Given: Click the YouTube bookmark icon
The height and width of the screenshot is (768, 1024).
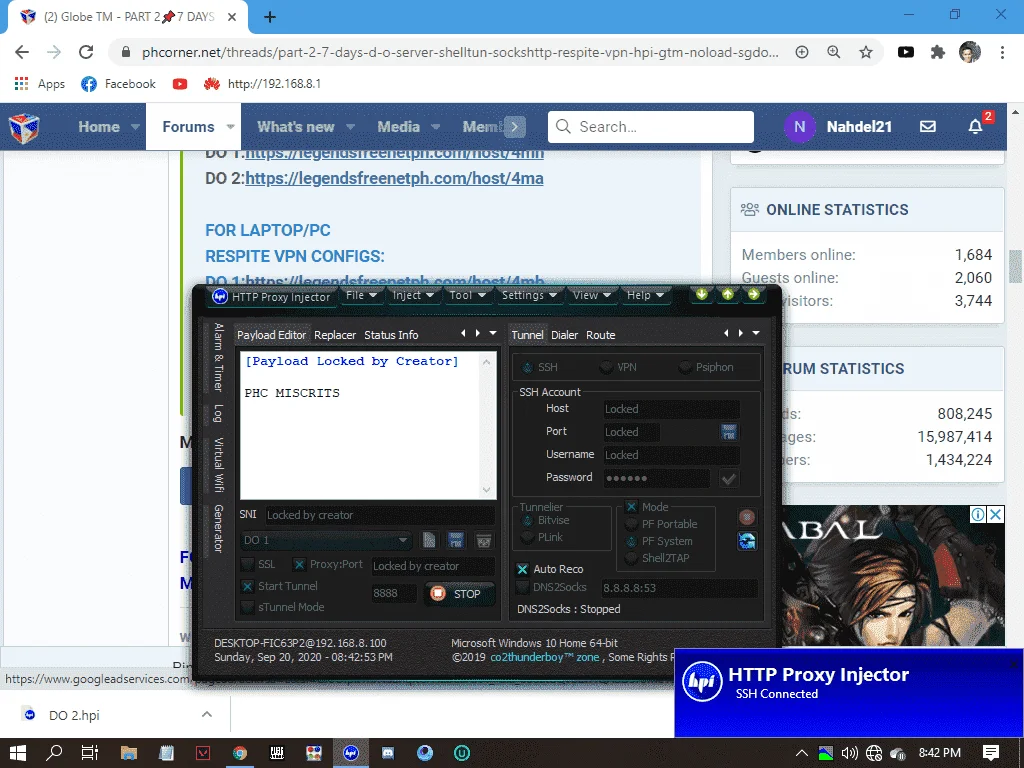Looking at the screenshot, I should point(180,84).
